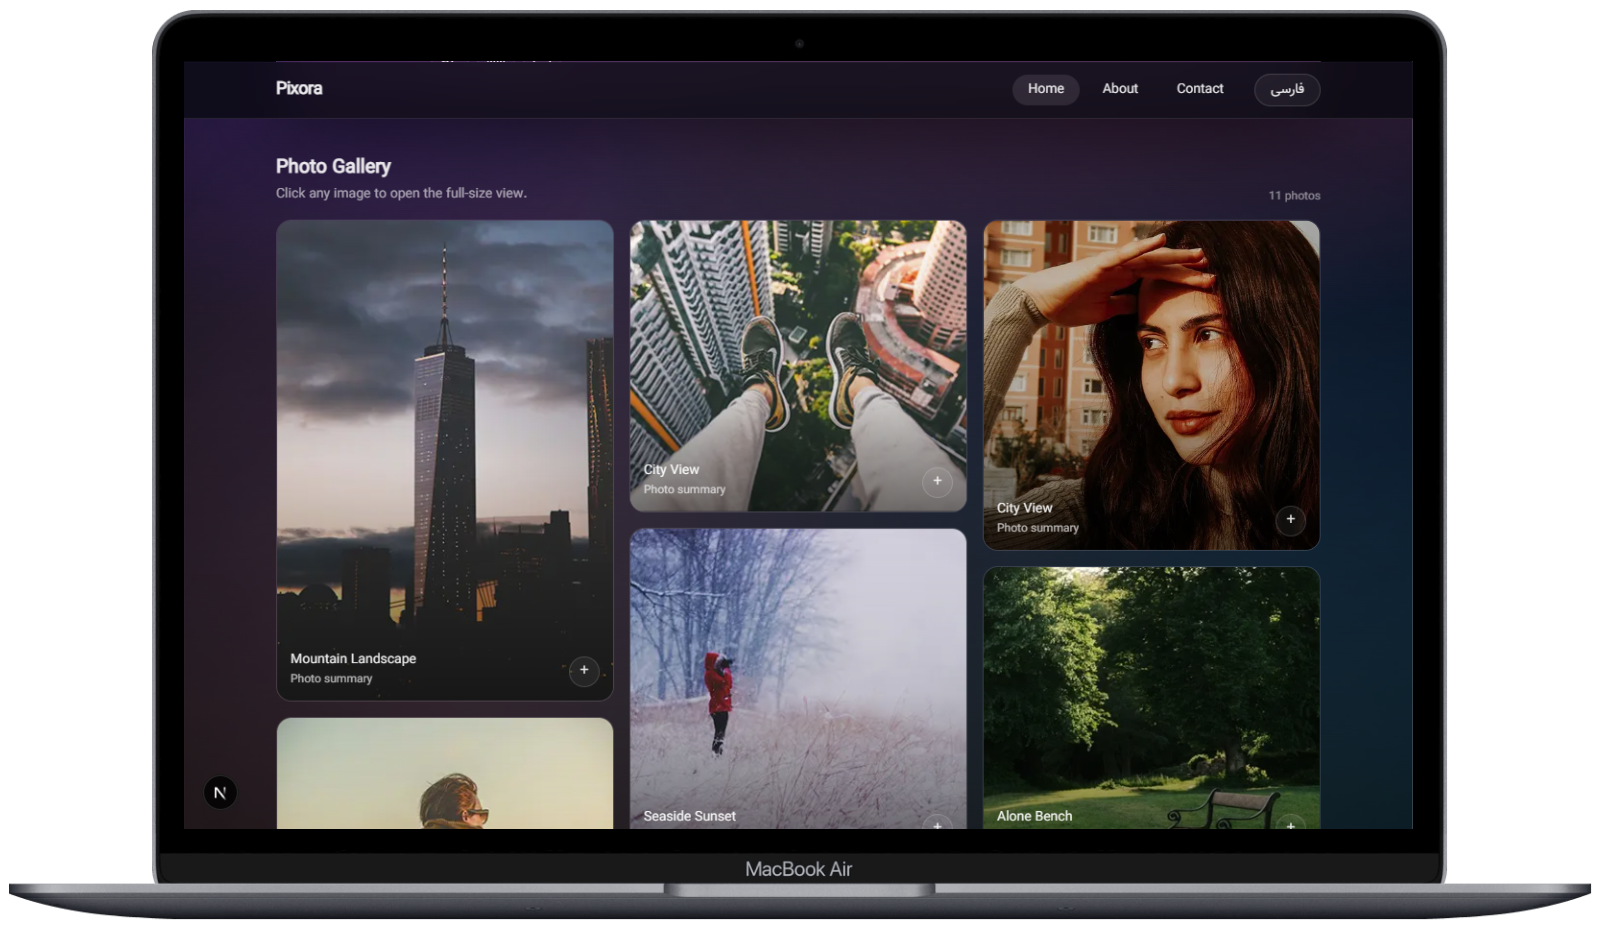1606x932 pixels.
Task: Open the snowy field photo with red coat
Action: pyautogui.click(x=798, y=679)
